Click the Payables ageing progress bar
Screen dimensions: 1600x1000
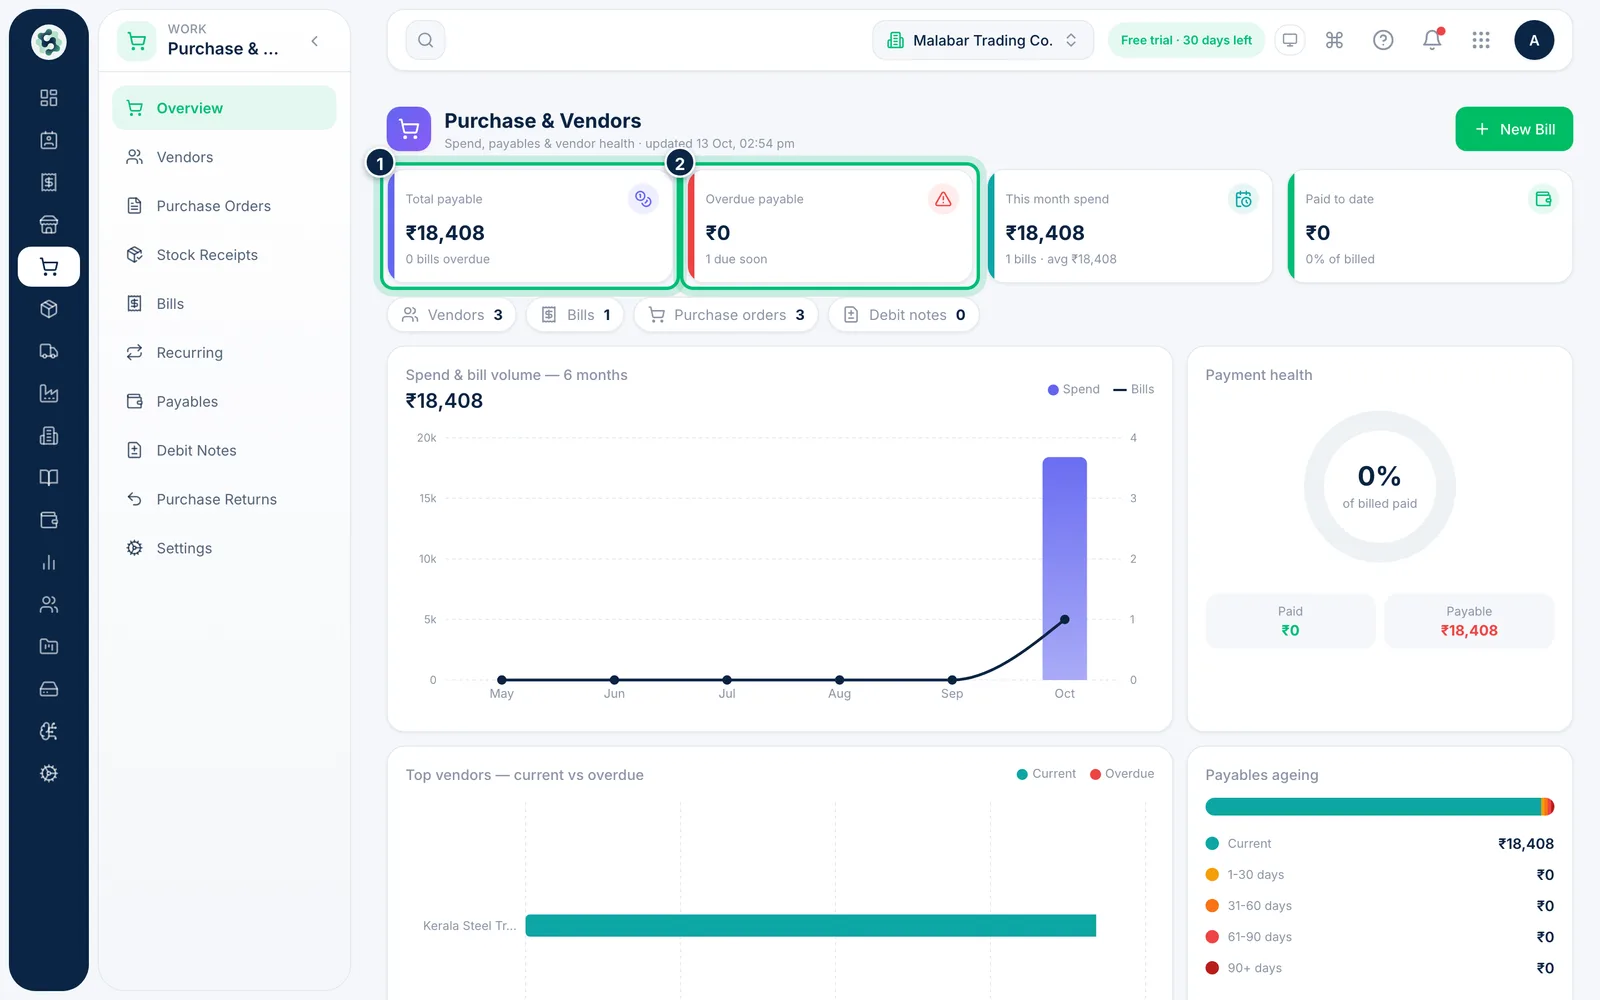pyautogui.click(x=1380, y=807)
